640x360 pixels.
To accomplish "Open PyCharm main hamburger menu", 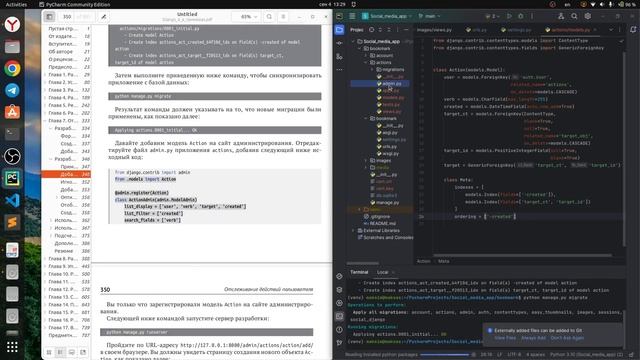I will point(352,16).
